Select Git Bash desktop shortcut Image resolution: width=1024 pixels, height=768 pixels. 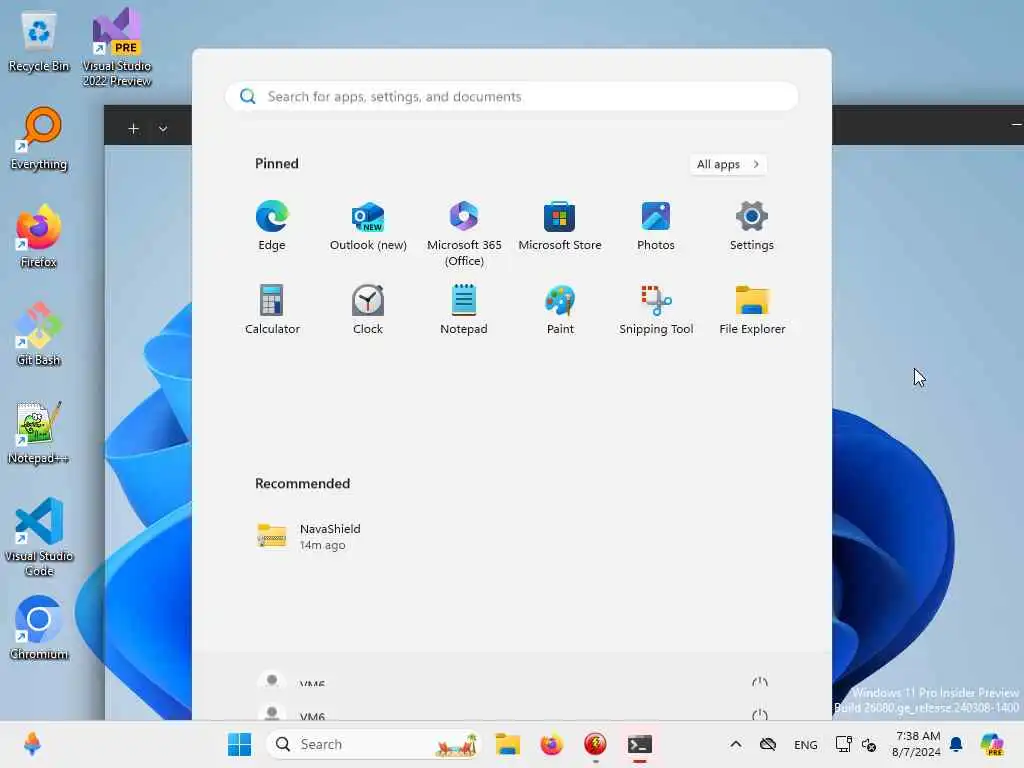tap(39, 334)
